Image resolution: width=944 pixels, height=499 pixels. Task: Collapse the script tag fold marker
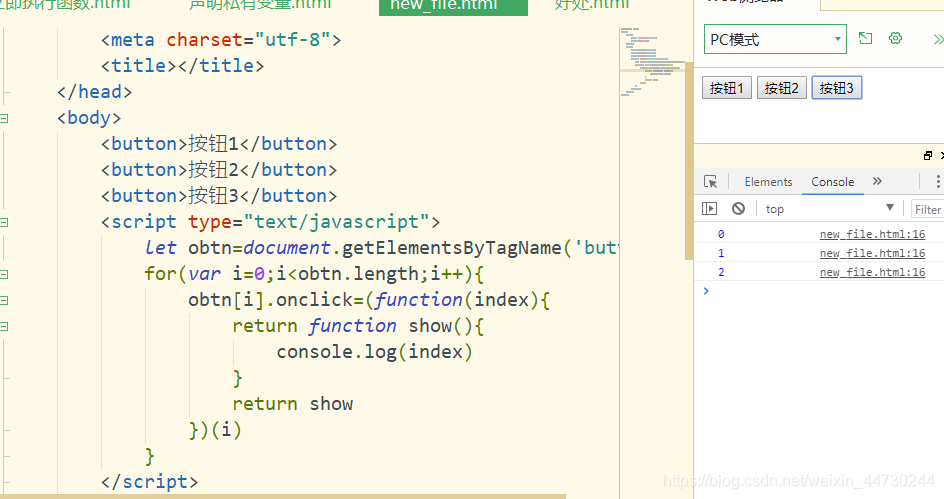pos(4,223)
